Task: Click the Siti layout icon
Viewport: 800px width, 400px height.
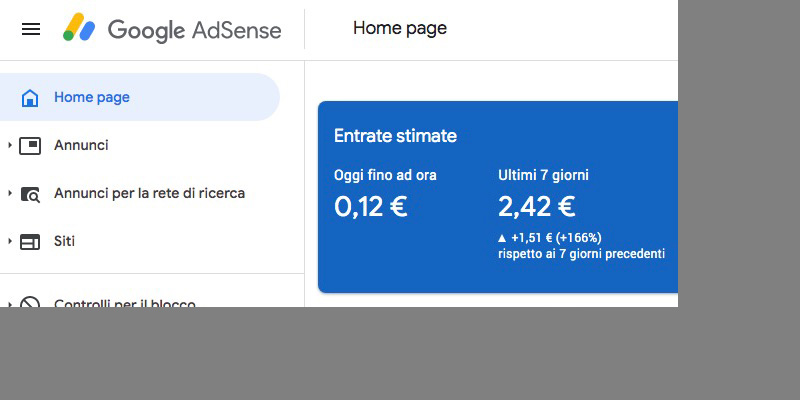Action: [30, 242]
